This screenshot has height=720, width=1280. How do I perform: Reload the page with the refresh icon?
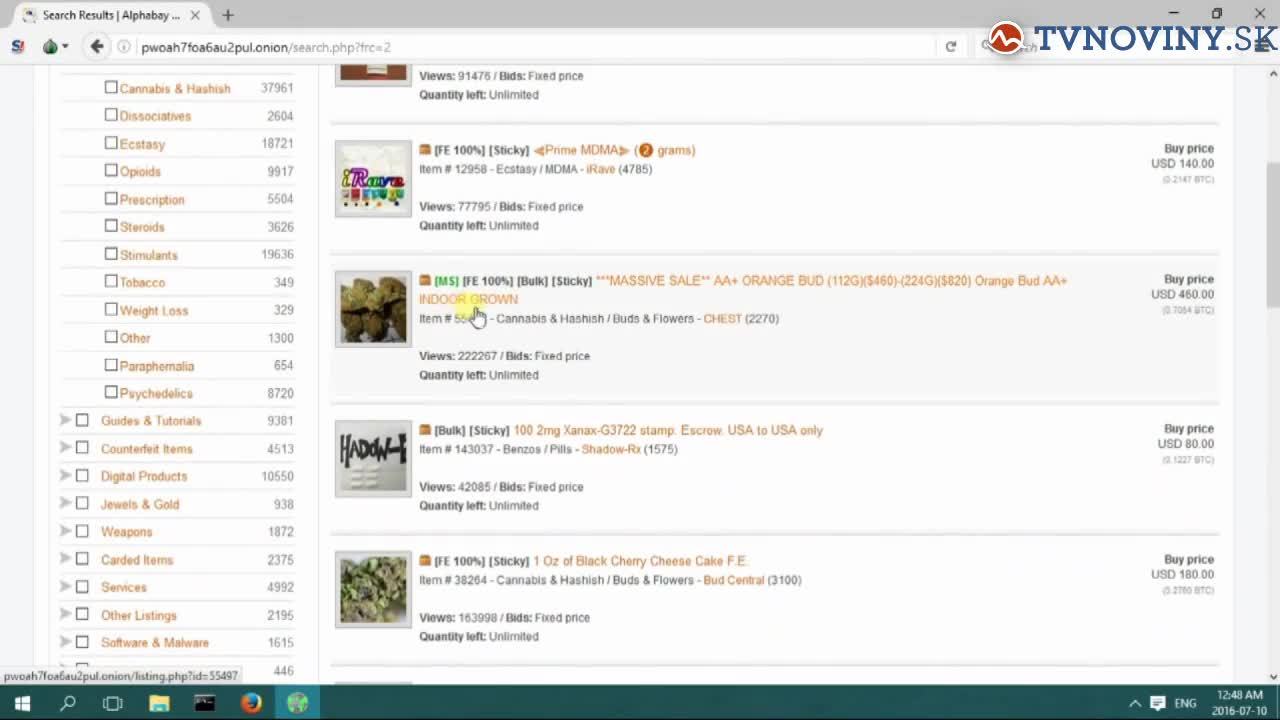[950, 47]
